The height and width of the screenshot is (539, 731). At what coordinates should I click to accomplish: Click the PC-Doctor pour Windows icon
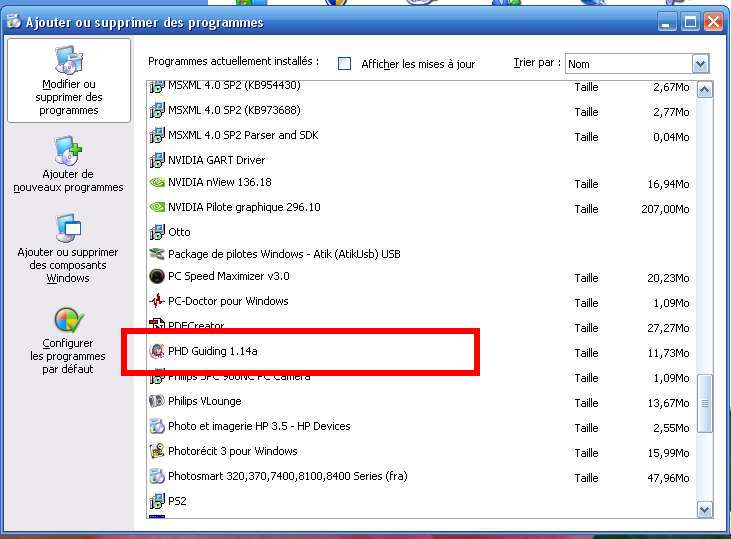(x=157, y=301)
